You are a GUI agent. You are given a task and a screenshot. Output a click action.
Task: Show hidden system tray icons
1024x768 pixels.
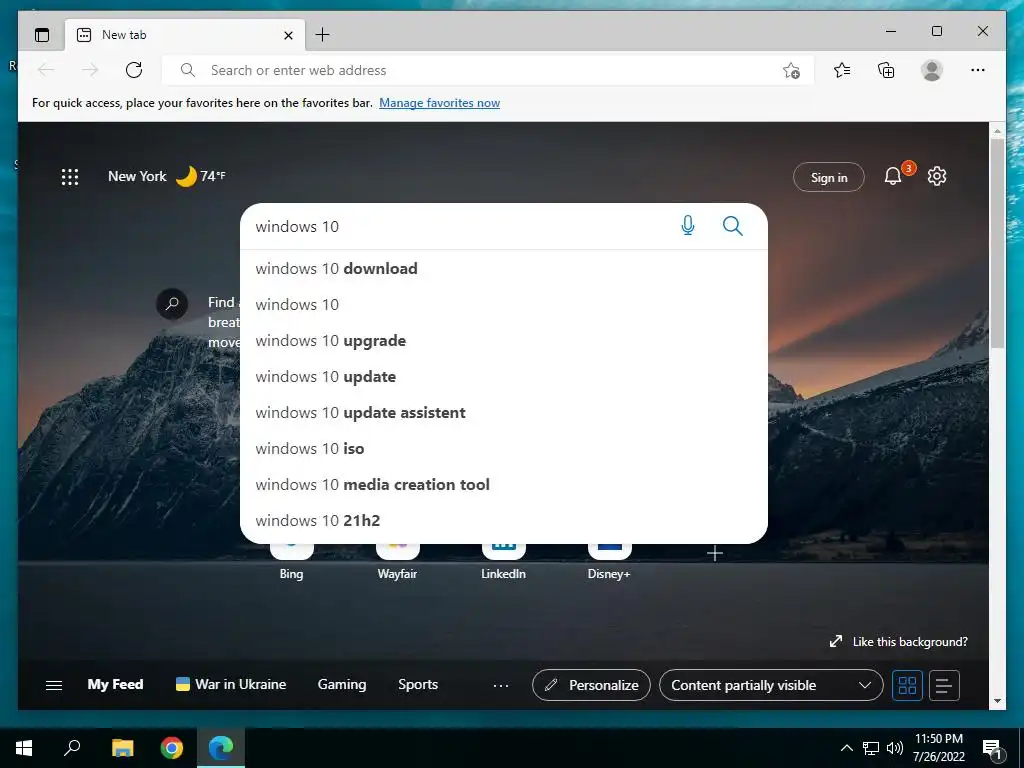point(846,748)
